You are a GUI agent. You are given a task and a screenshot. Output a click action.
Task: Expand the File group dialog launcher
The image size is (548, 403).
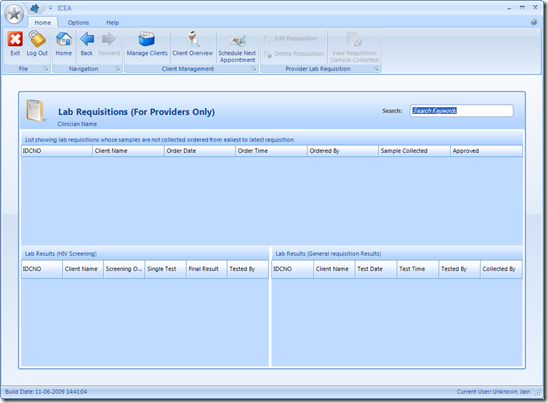pos(46,69)
